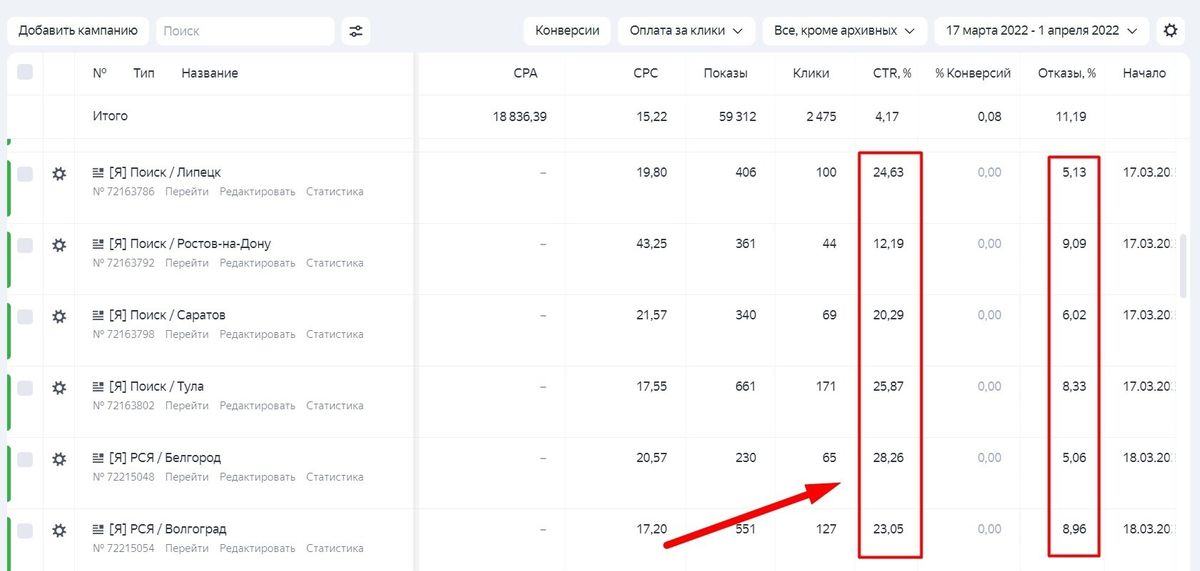
Task: Click Показы value 230 in Белгород row
Action: pos(745,458)
